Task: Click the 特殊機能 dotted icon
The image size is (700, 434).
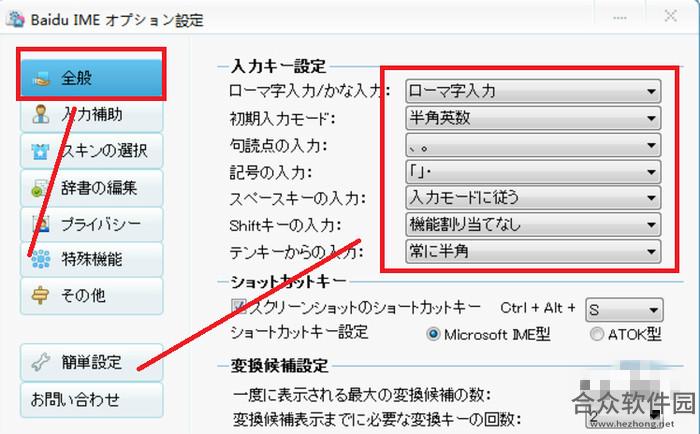Action: click(x=41, y=259)
